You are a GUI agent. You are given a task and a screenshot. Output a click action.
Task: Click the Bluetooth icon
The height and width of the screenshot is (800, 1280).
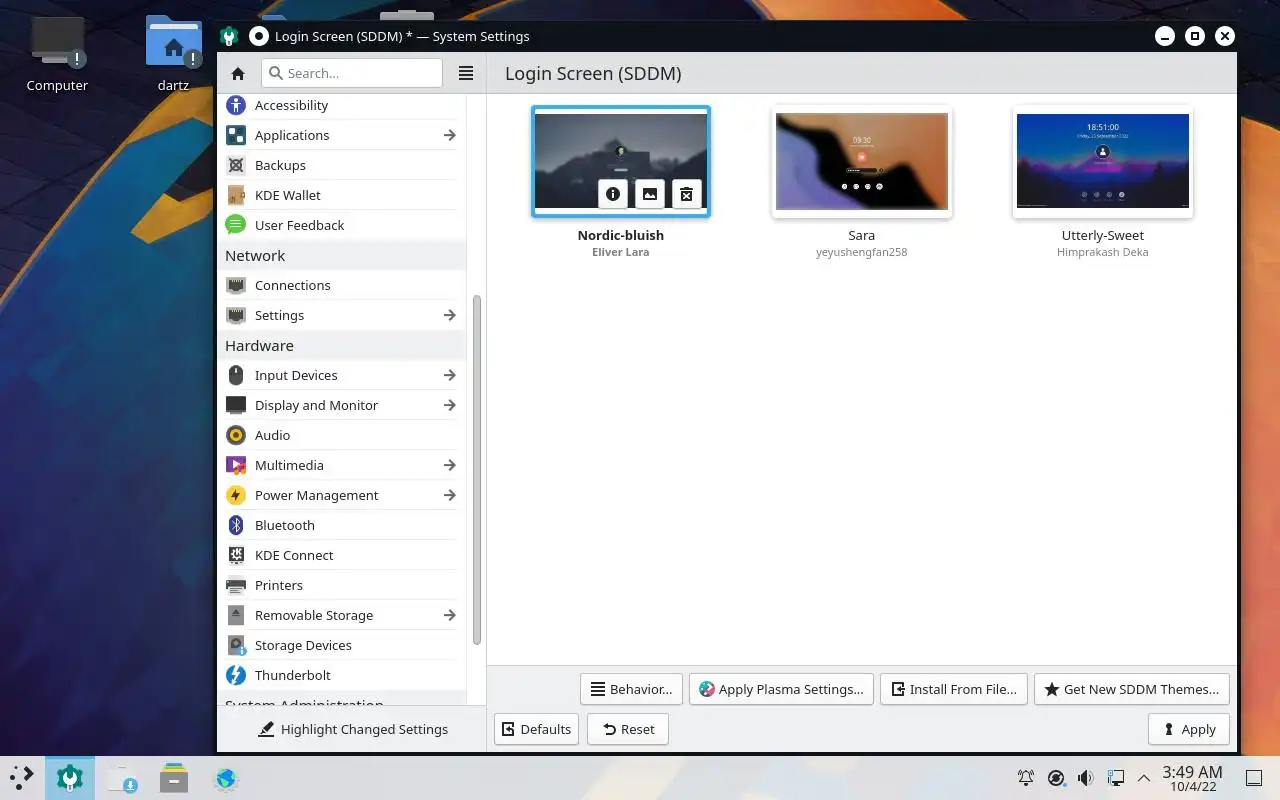click(x=236, y=525)
